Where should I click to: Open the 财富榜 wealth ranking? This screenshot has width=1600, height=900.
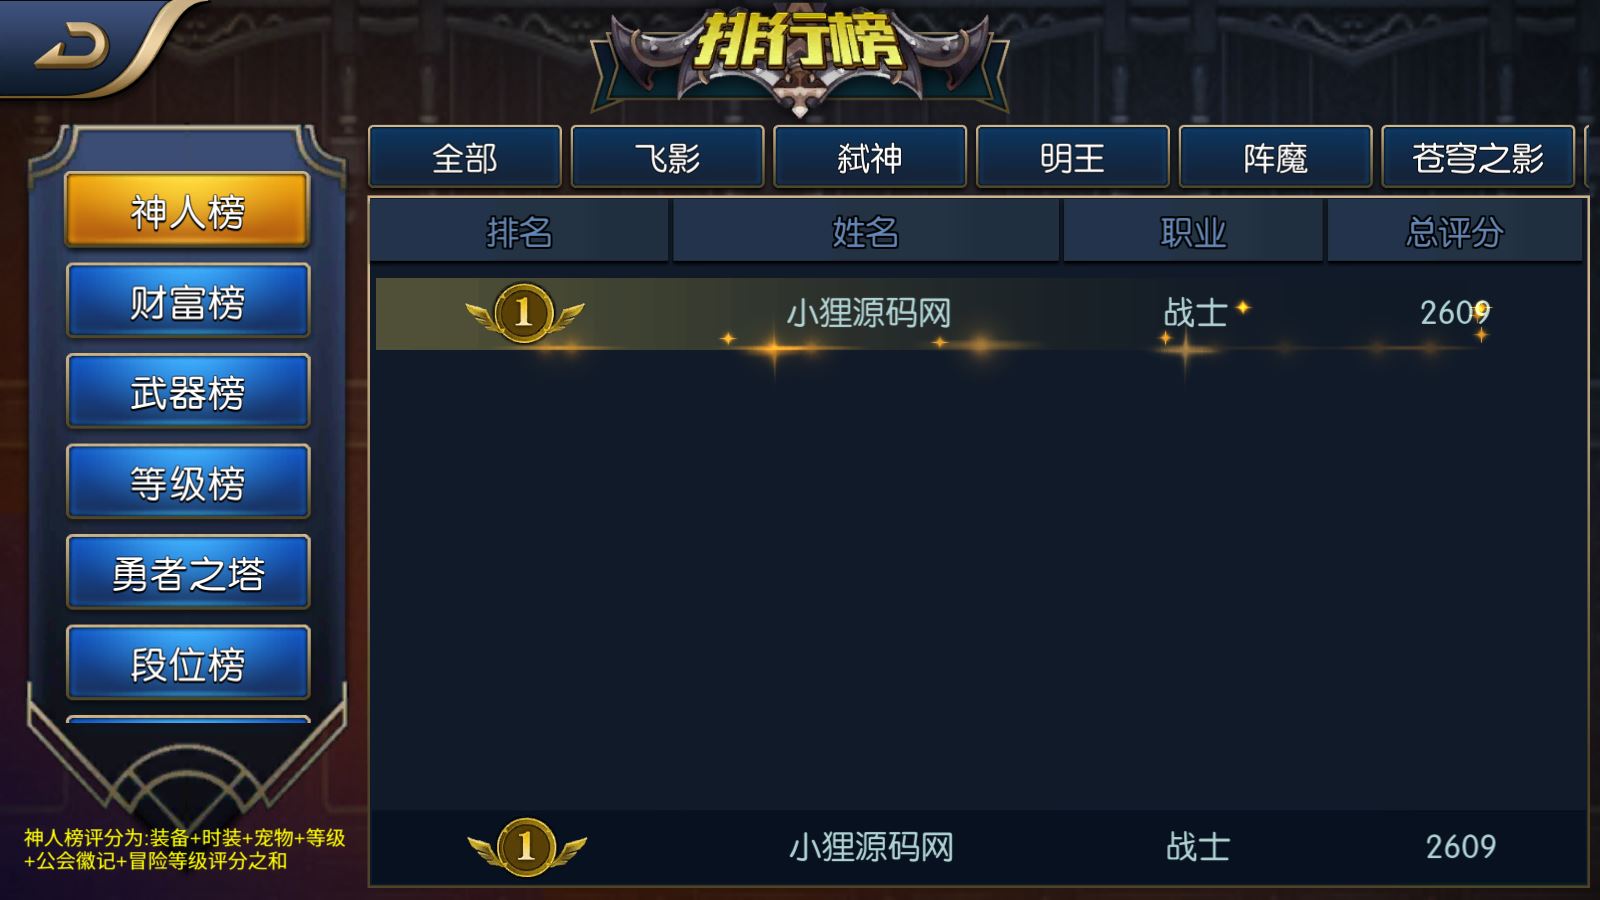[188, 301]
